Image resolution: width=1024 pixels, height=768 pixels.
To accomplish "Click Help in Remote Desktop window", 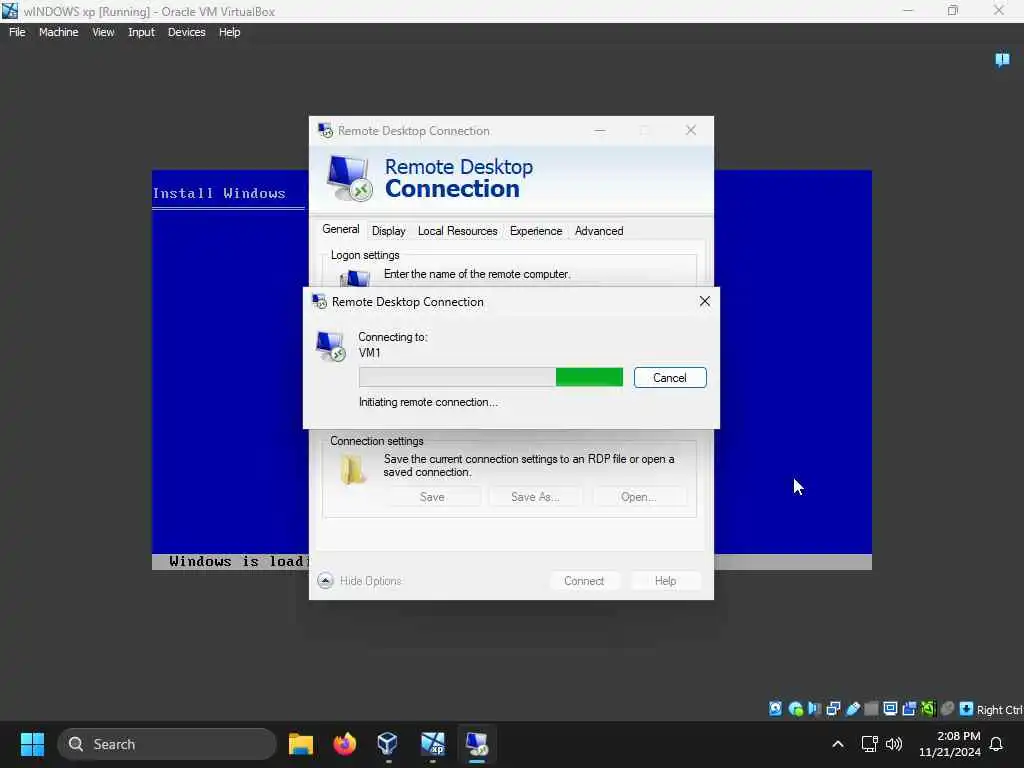I will 665,581.
